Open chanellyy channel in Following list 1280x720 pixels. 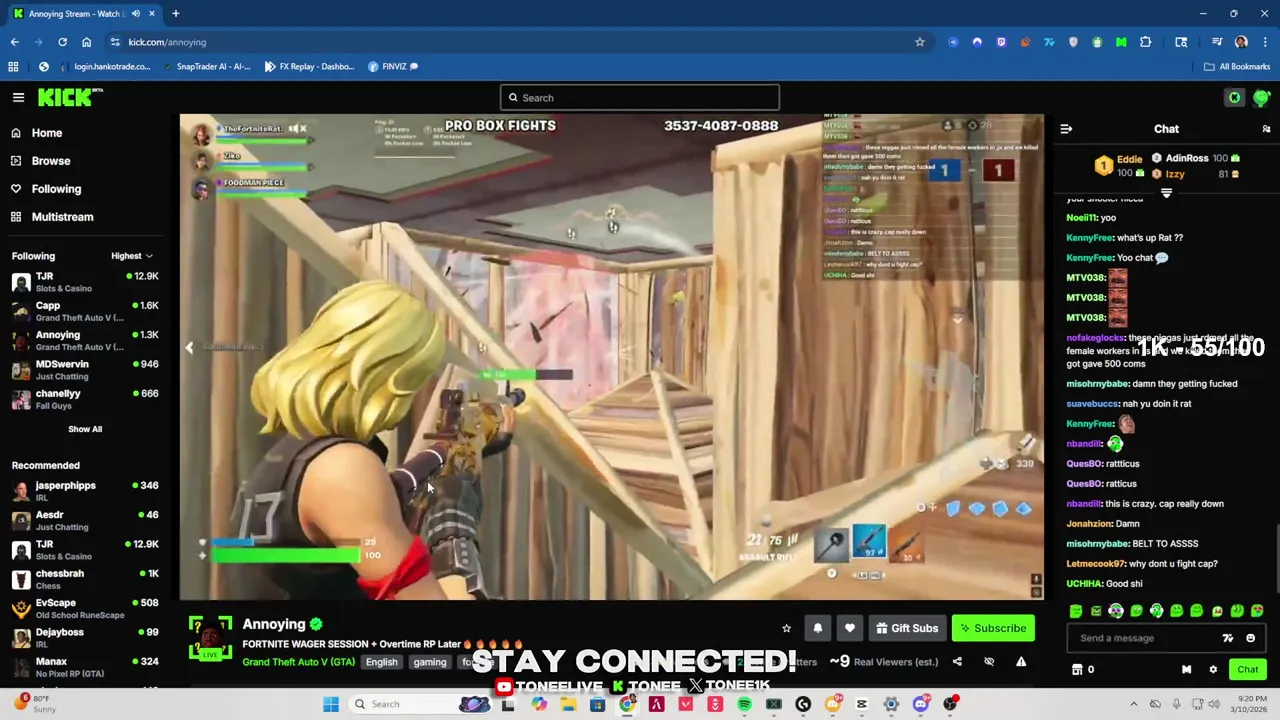point(85,399)
